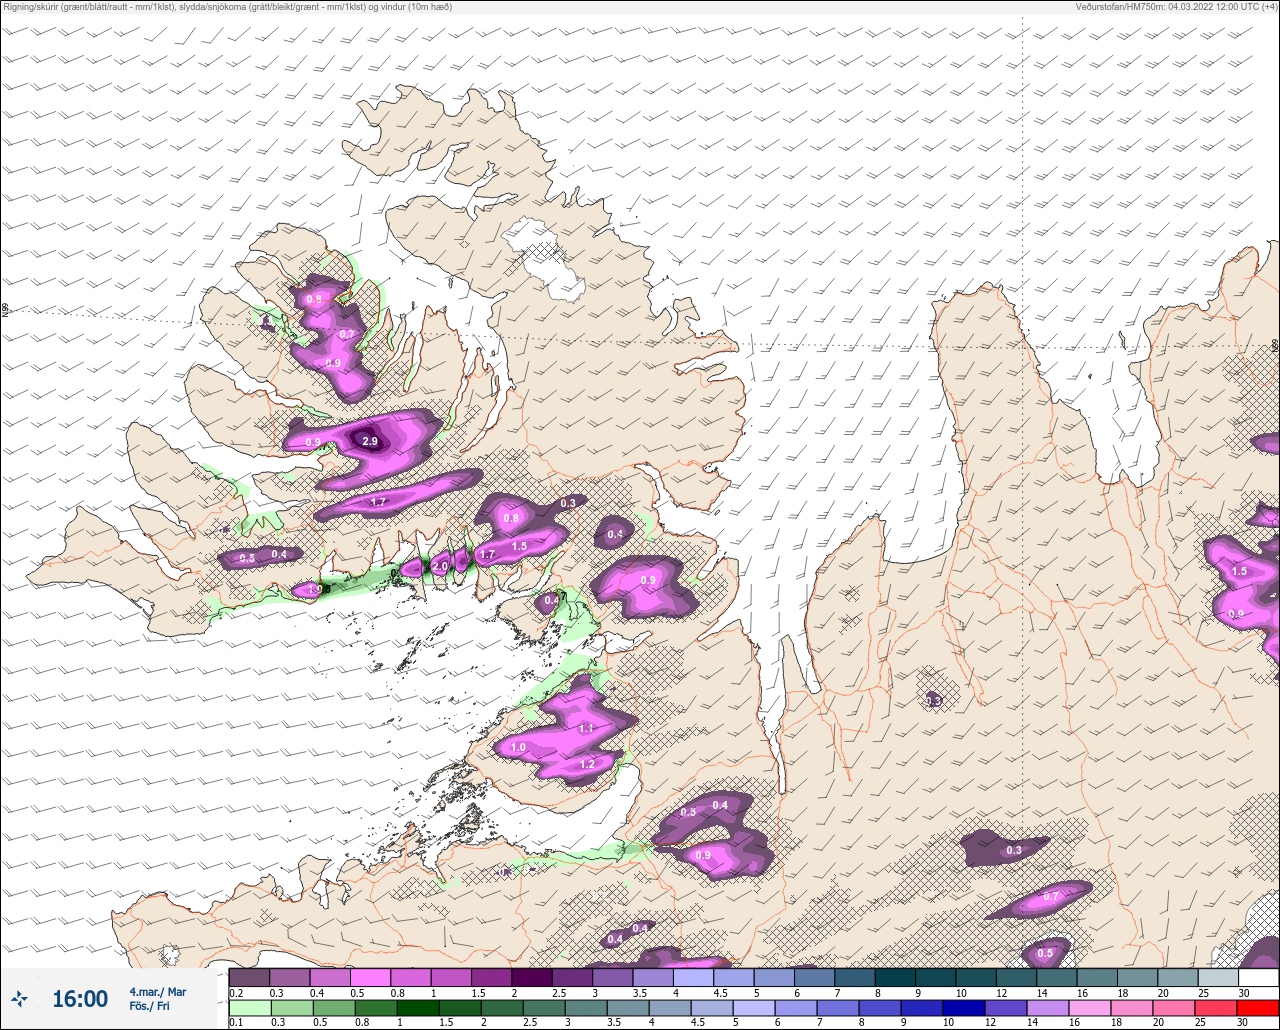Click the Veðurstofan star logo beside 16:00
1280x1030 pixels.
click(x=19, y=998)
